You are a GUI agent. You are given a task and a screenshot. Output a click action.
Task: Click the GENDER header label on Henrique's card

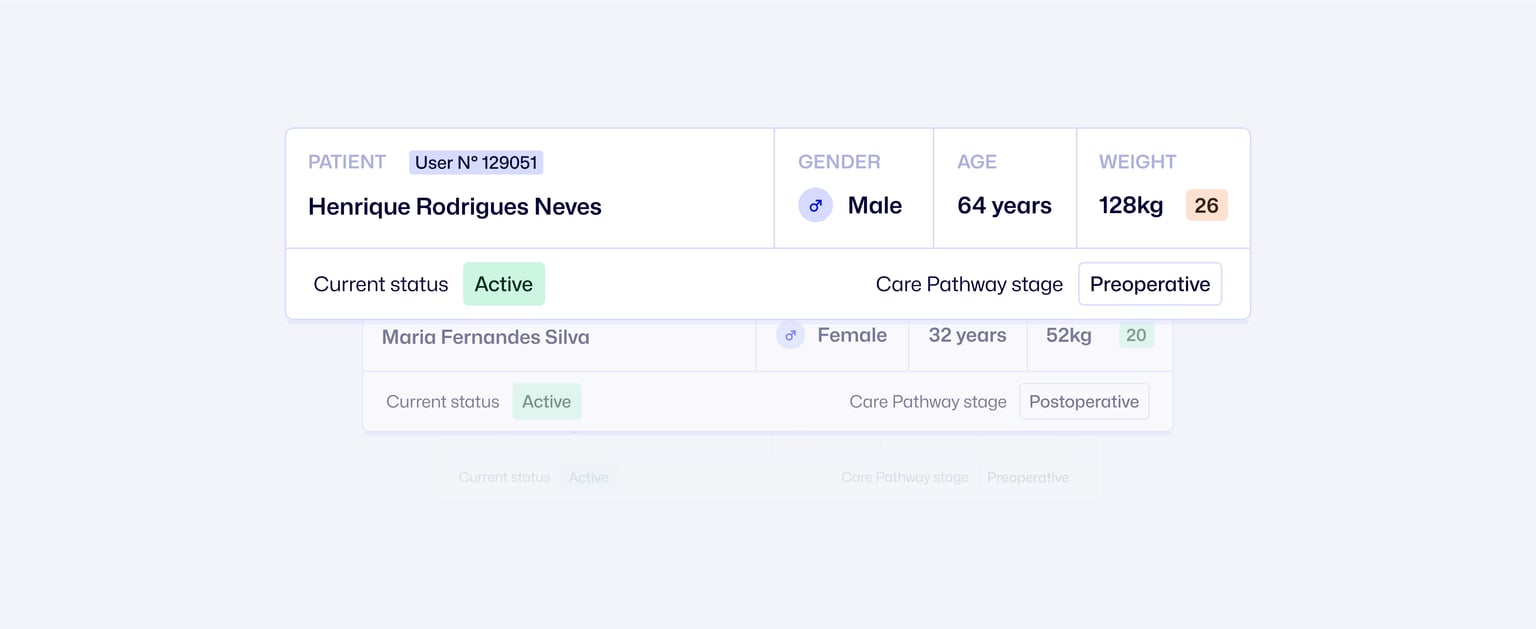tap(839, 161)
